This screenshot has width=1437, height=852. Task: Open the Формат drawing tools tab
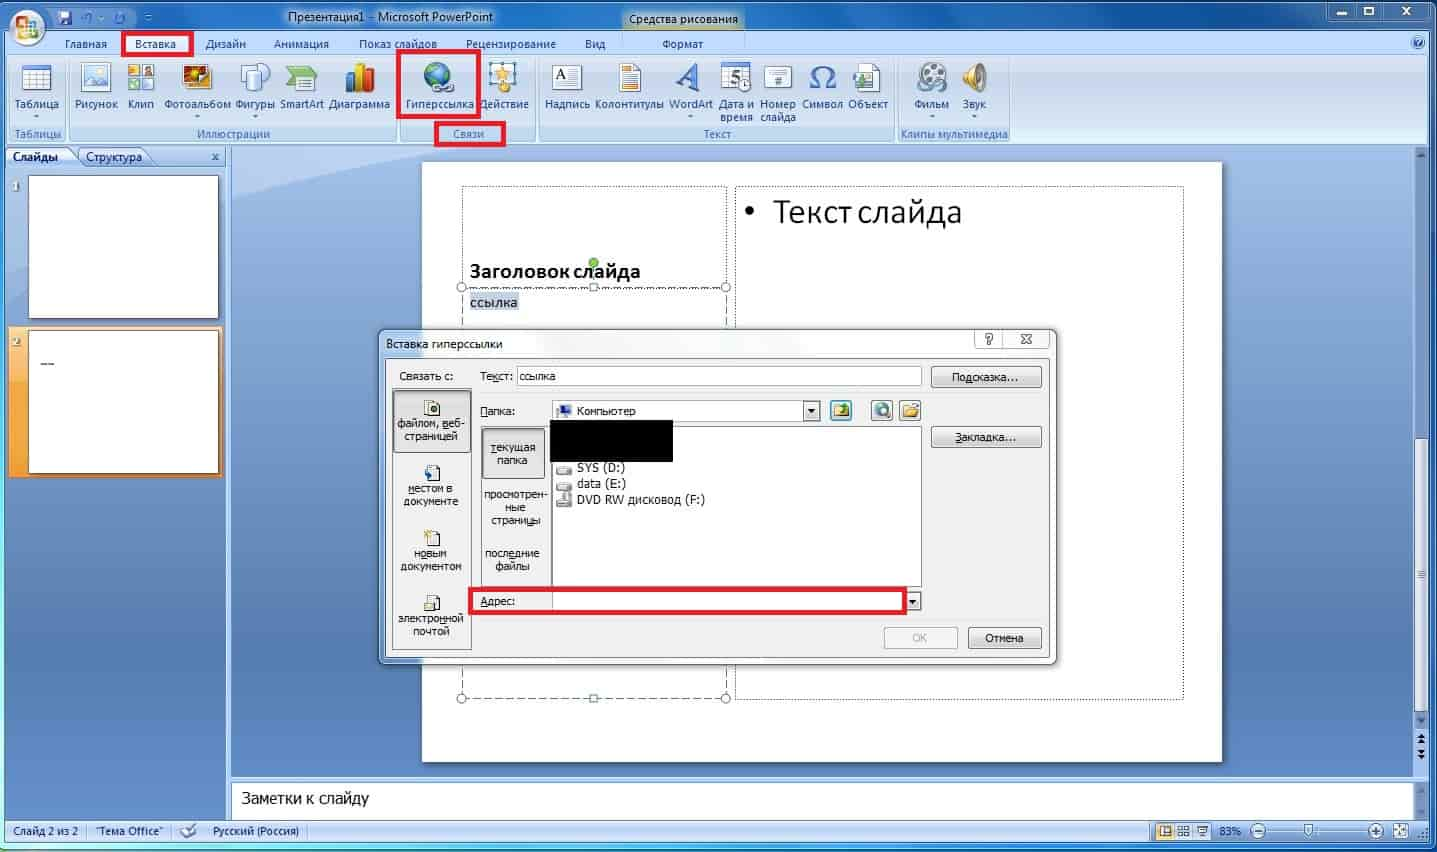click(682, 44)
